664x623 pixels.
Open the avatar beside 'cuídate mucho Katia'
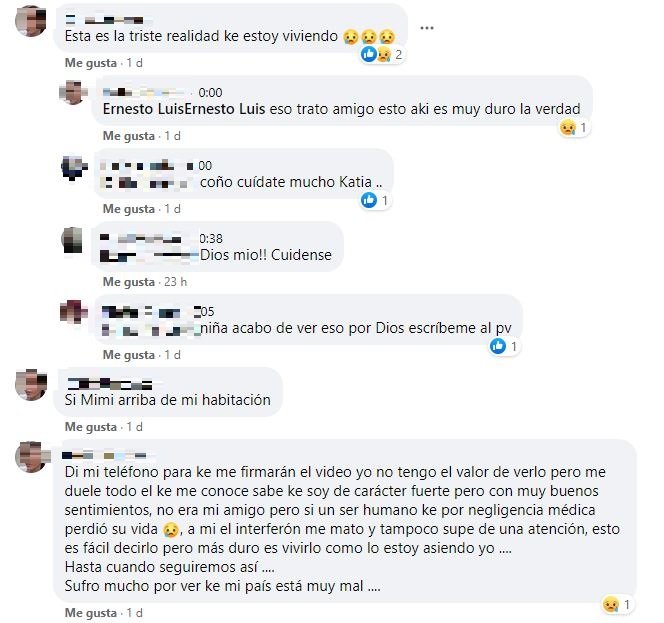73,168
